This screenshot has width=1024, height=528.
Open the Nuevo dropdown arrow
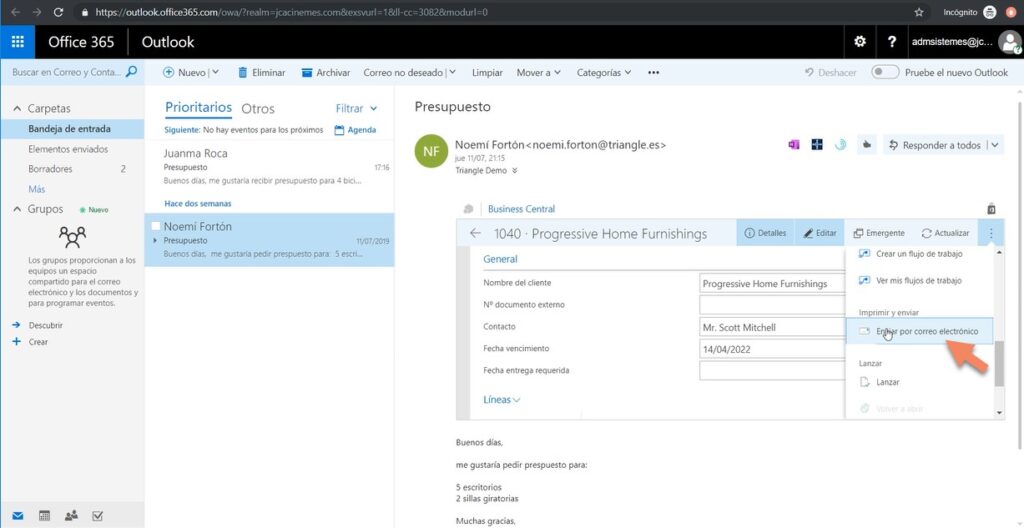[x=215, y=72]
